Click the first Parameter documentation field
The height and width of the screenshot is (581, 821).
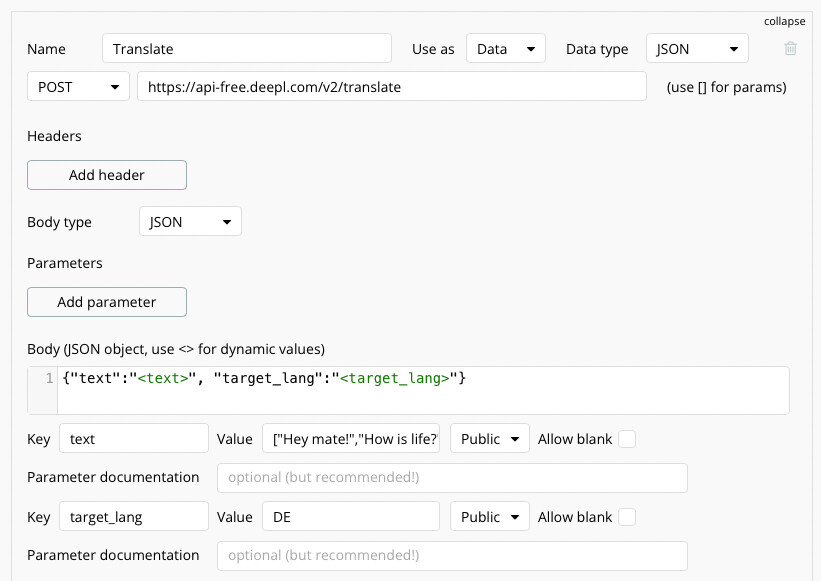point(452,477)
